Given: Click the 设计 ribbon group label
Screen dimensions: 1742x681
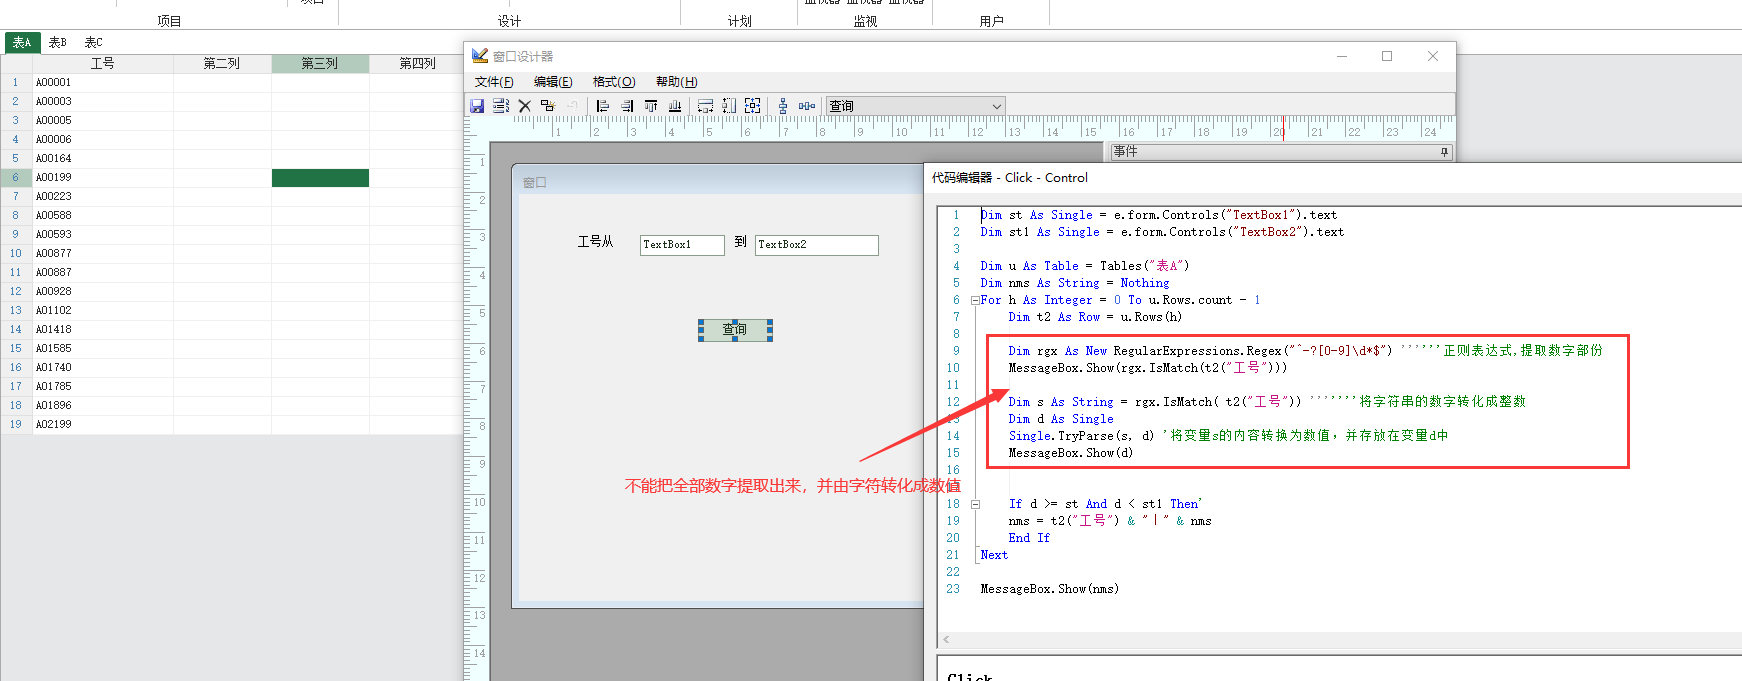Looking at the screenshot, I should click(x=509, y=21).
